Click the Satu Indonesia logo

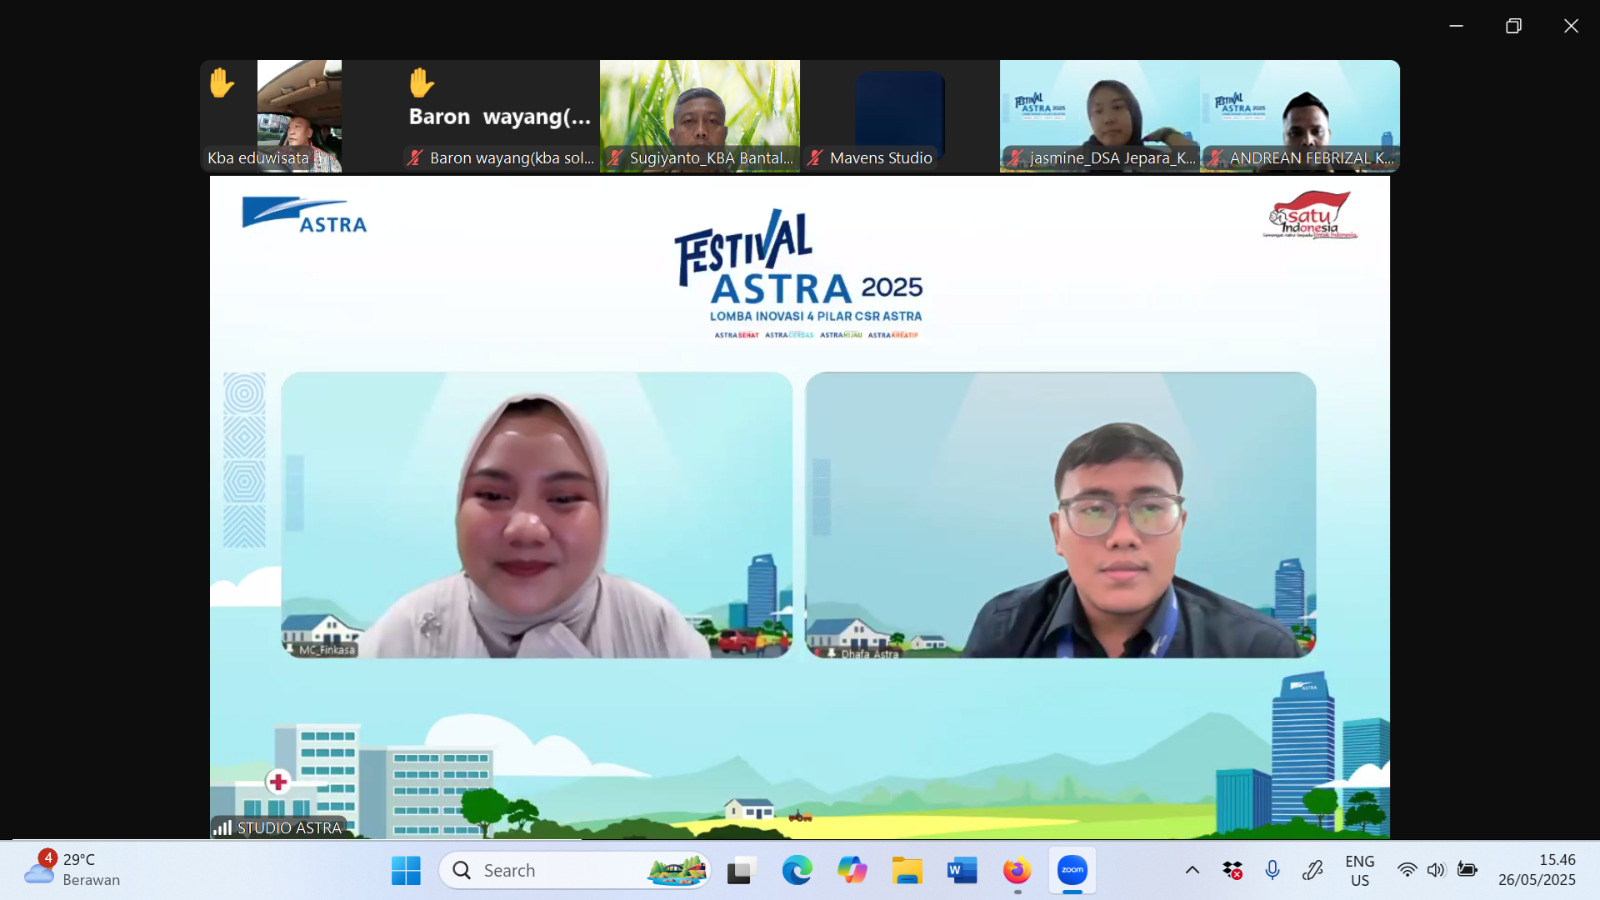[1310, 215]
